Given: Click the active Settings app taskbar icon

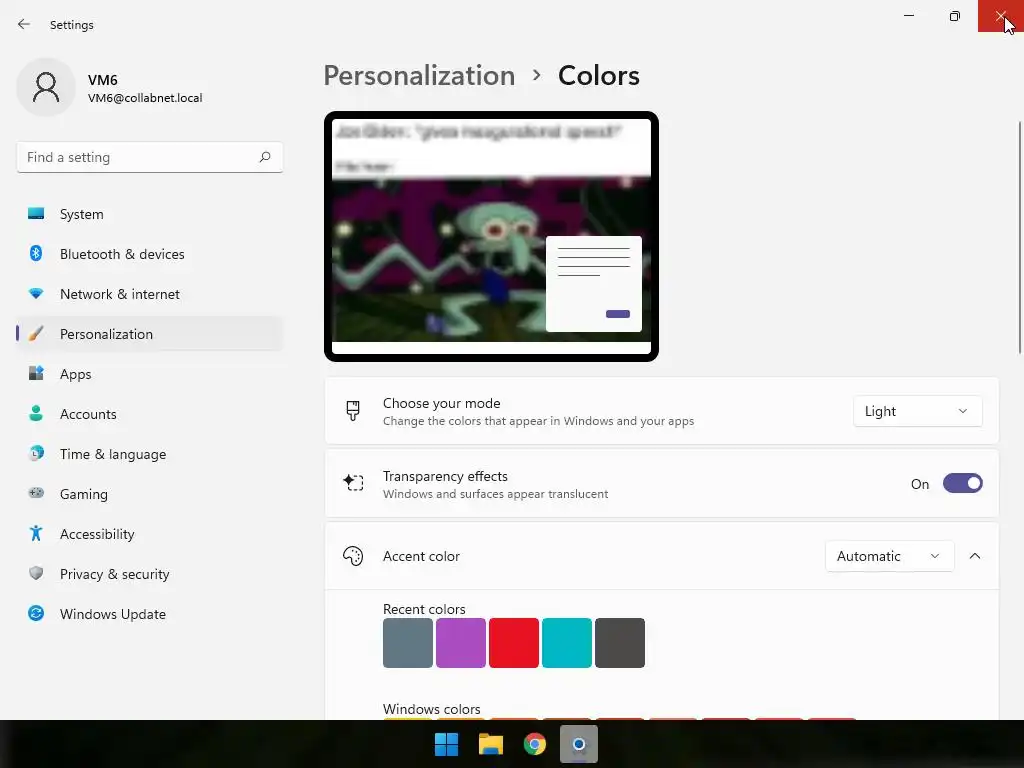Looking at the screenshot, I should click(x=579, y=744).
